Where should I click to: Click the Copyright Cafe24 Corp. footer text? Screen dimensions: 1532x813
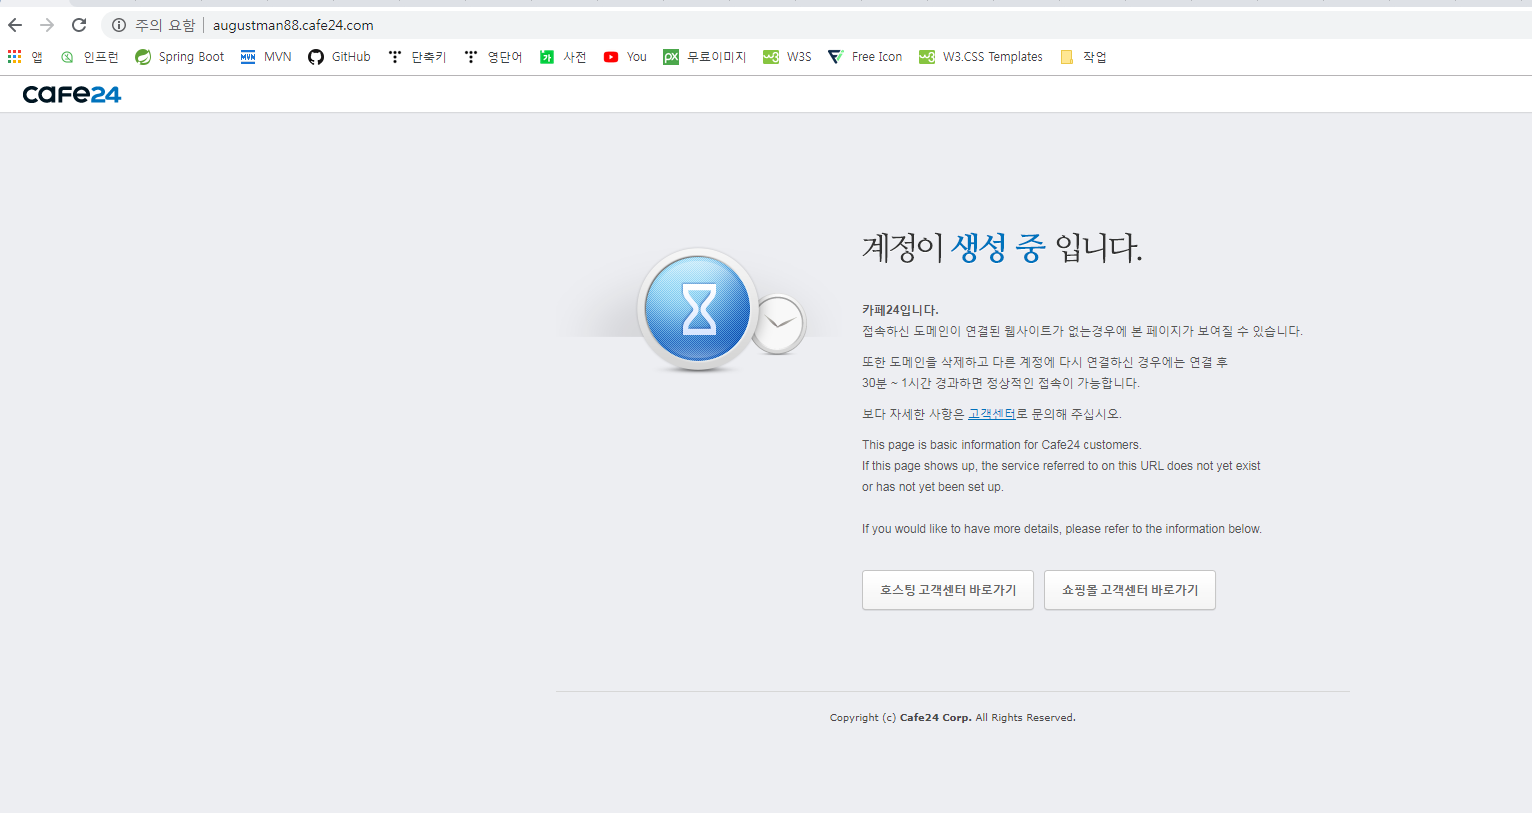(953, 718)
